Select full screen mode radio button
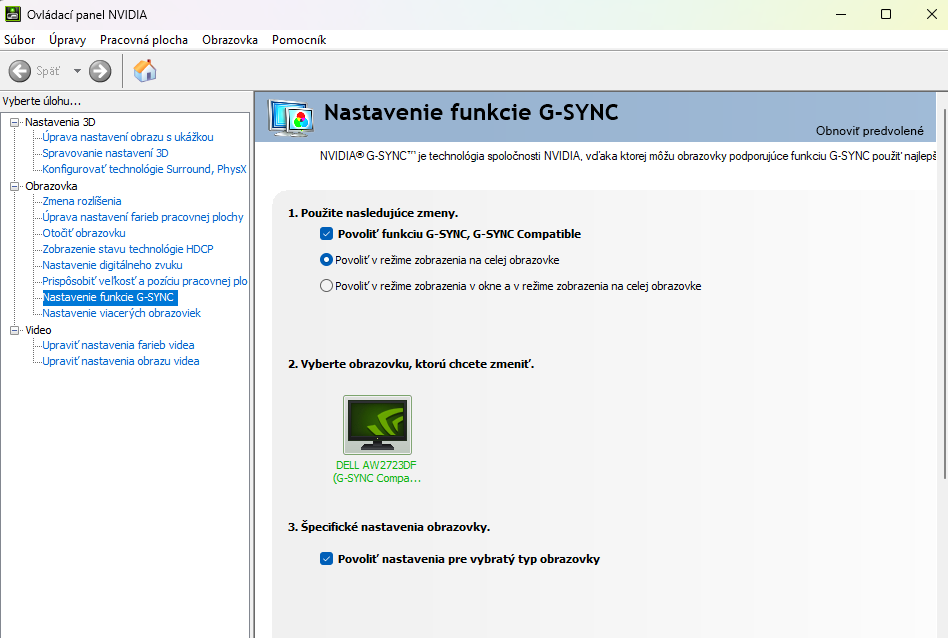948x638 pixels. pos(326,260)
